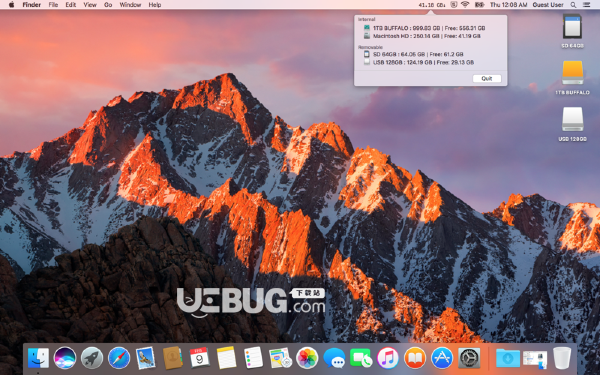This screenshot has width=600, height=375.
Task: Open Maps in the Dock
Action: click(x=280, y=358)
